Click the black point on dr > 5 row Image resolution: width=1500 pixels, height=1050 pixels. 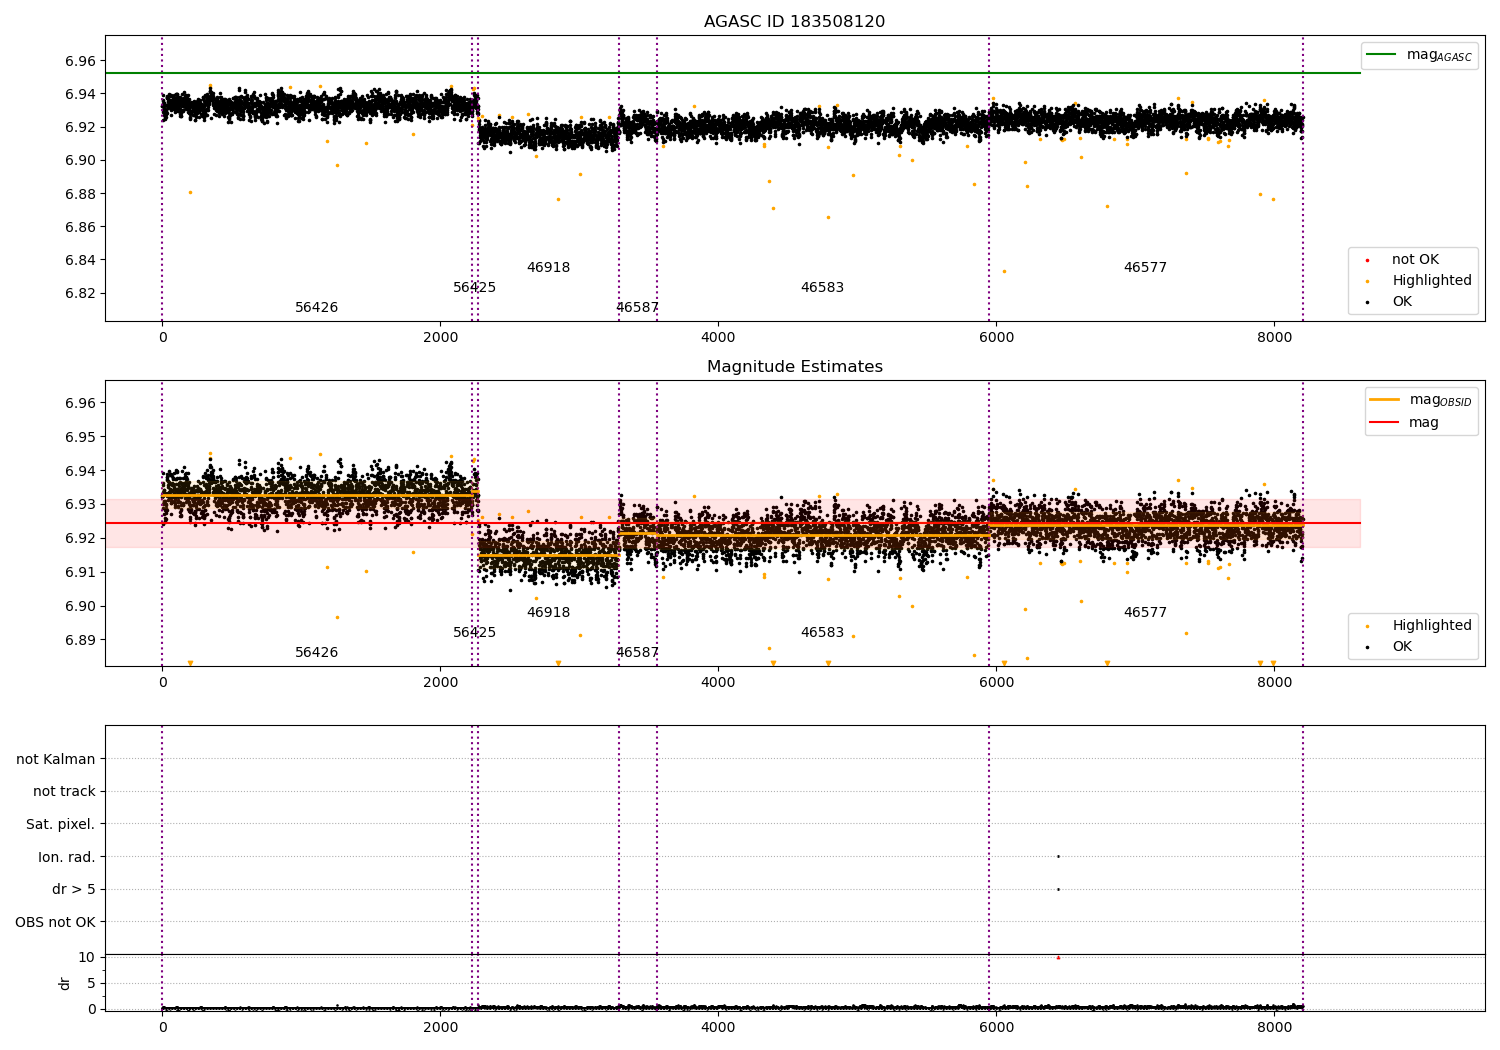(x=1058, y=889)
